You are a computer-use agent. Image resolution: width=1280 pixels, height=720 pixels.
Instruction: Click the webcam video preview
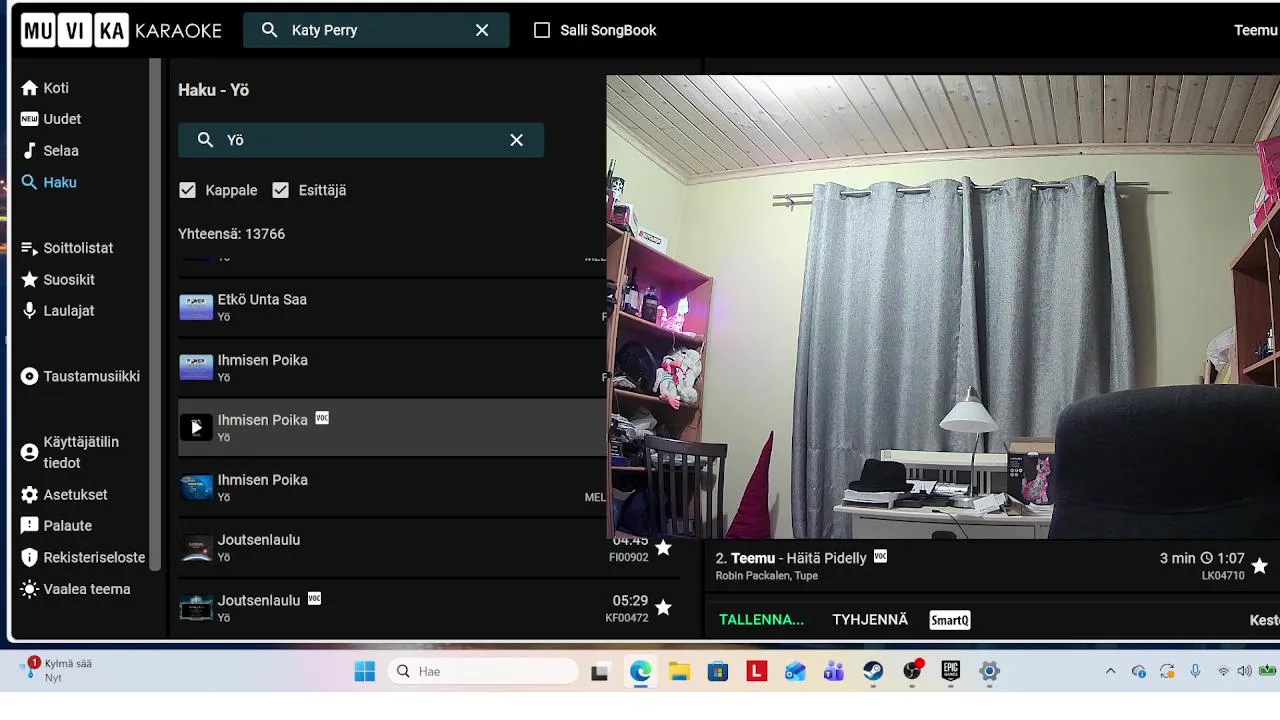(943, 307)
